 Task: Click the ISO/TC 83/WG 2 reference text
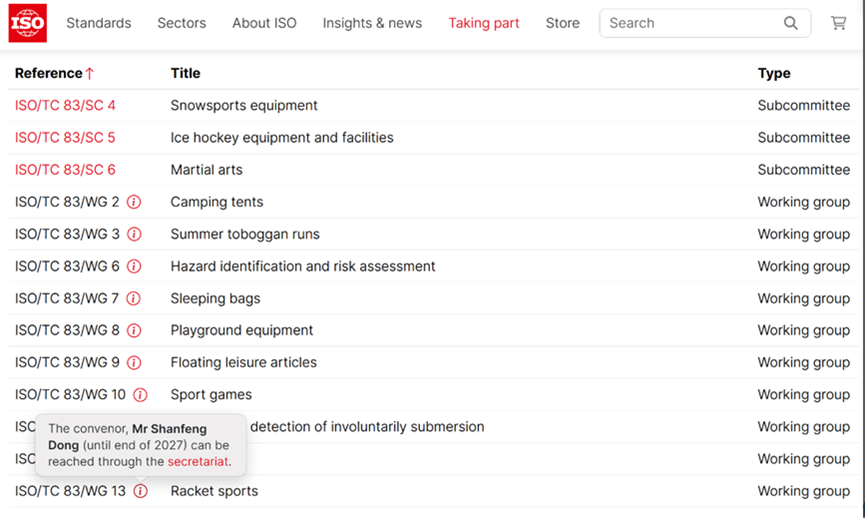[x=67, y=202]
